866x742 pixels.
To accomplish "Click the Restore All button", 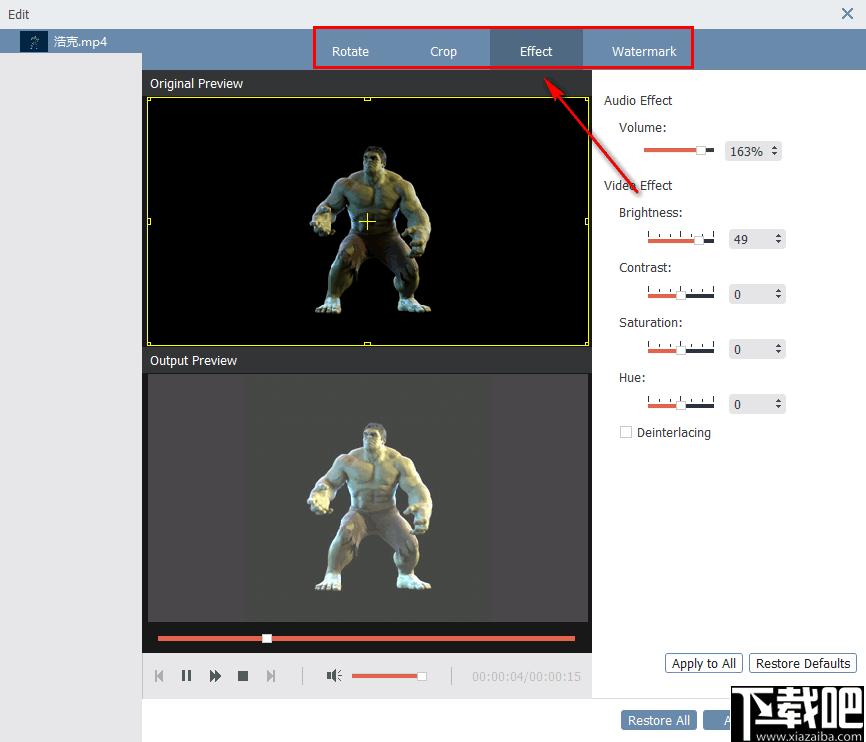I will (658, 720).
